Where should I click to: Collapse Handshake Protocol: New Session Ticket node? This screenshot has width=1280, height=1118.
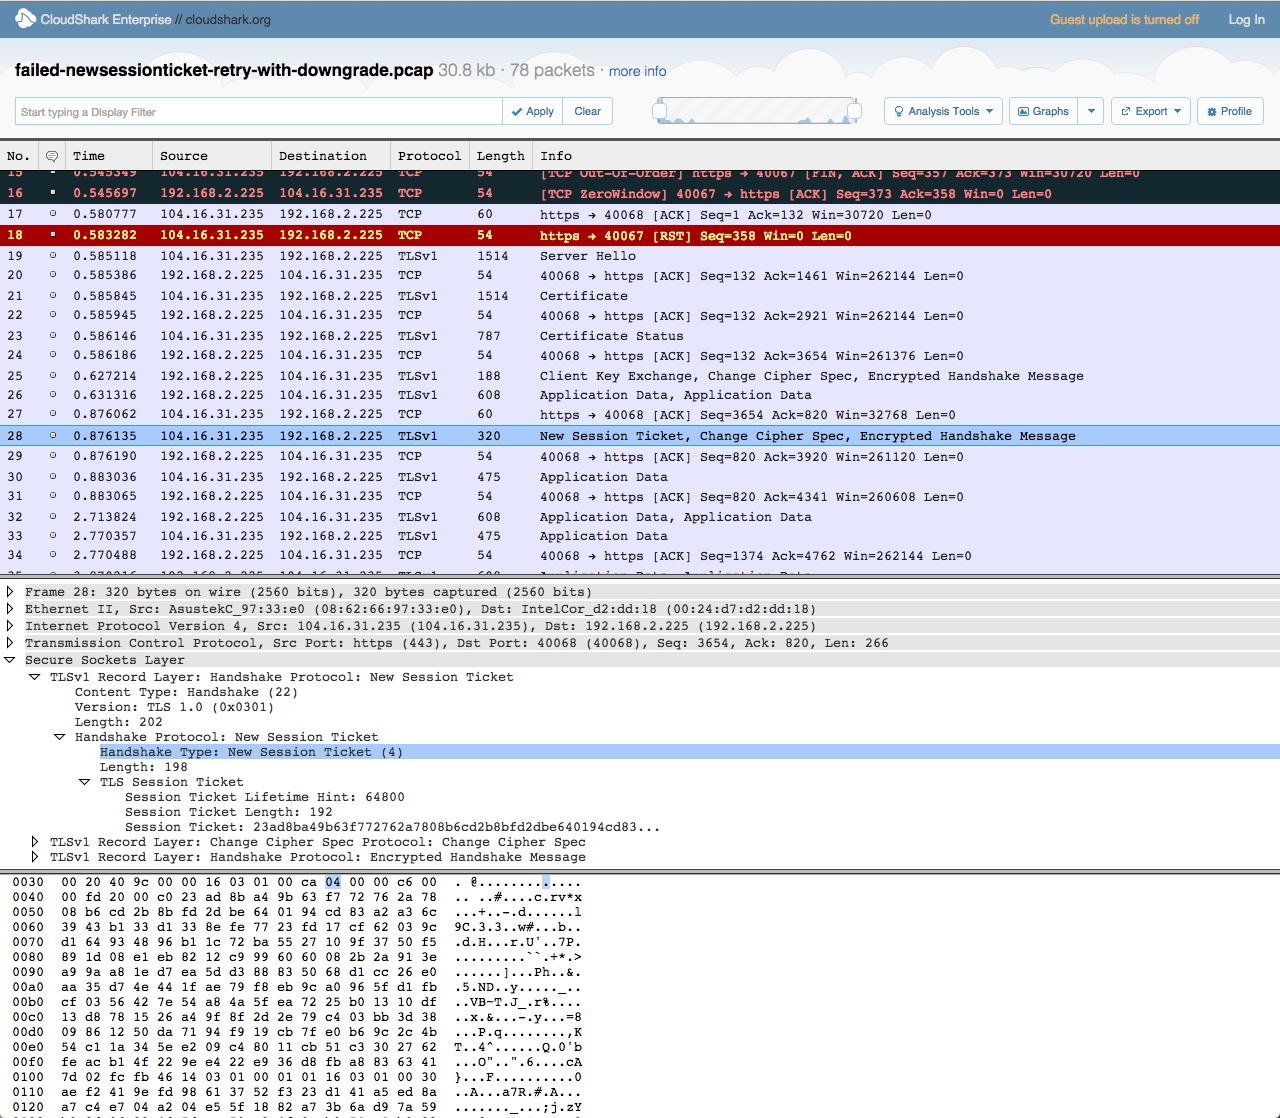[60, 737]
